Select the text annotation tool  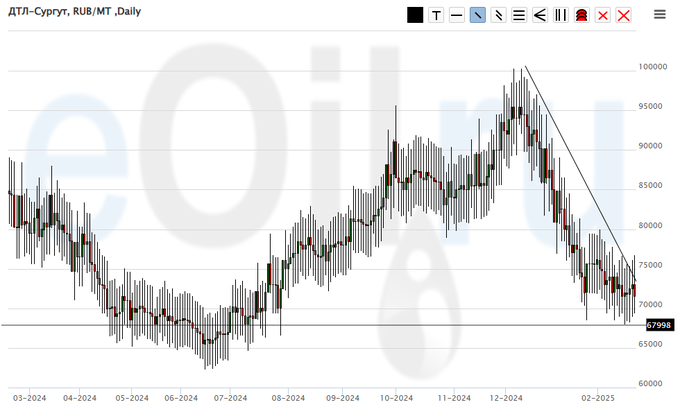tap(437, 15)
